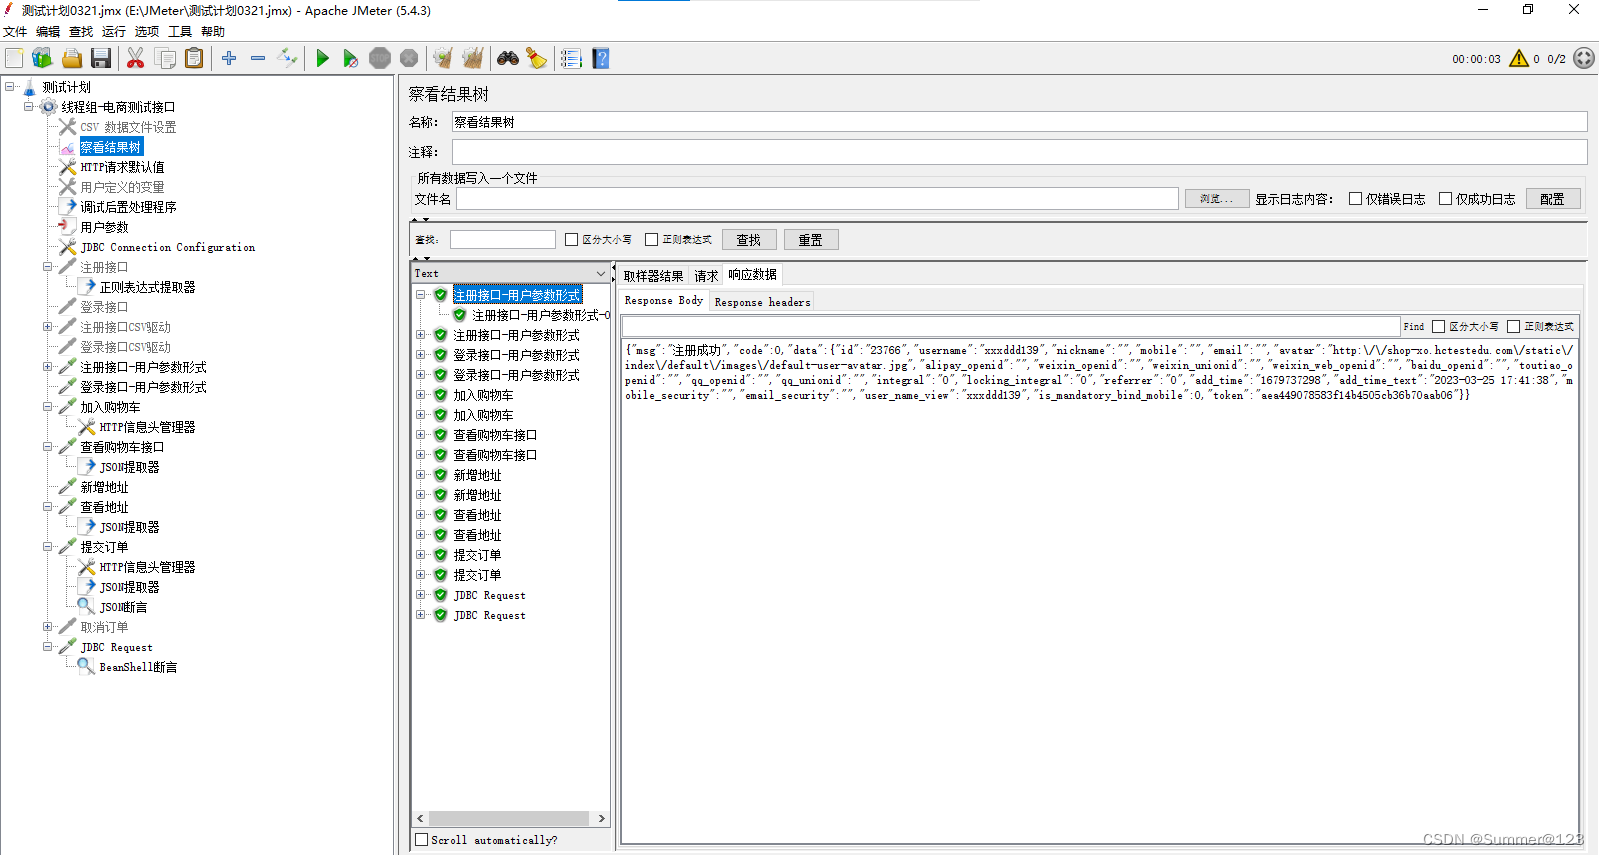The height and width of the screenshot is (855, 1599).
Task: Click the 查找 search text field
Action: (503, 240)
